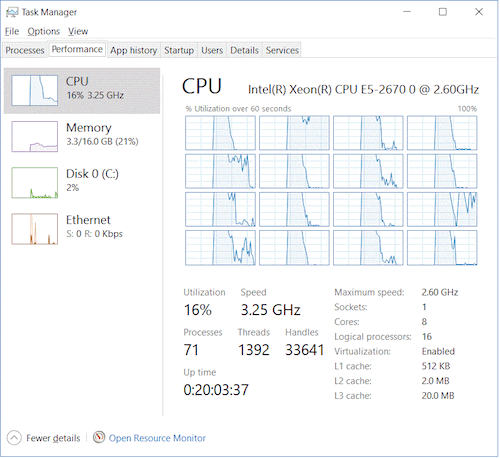Open Resource Monitor link
Screen dimensions: 500x458
(157, 438)
